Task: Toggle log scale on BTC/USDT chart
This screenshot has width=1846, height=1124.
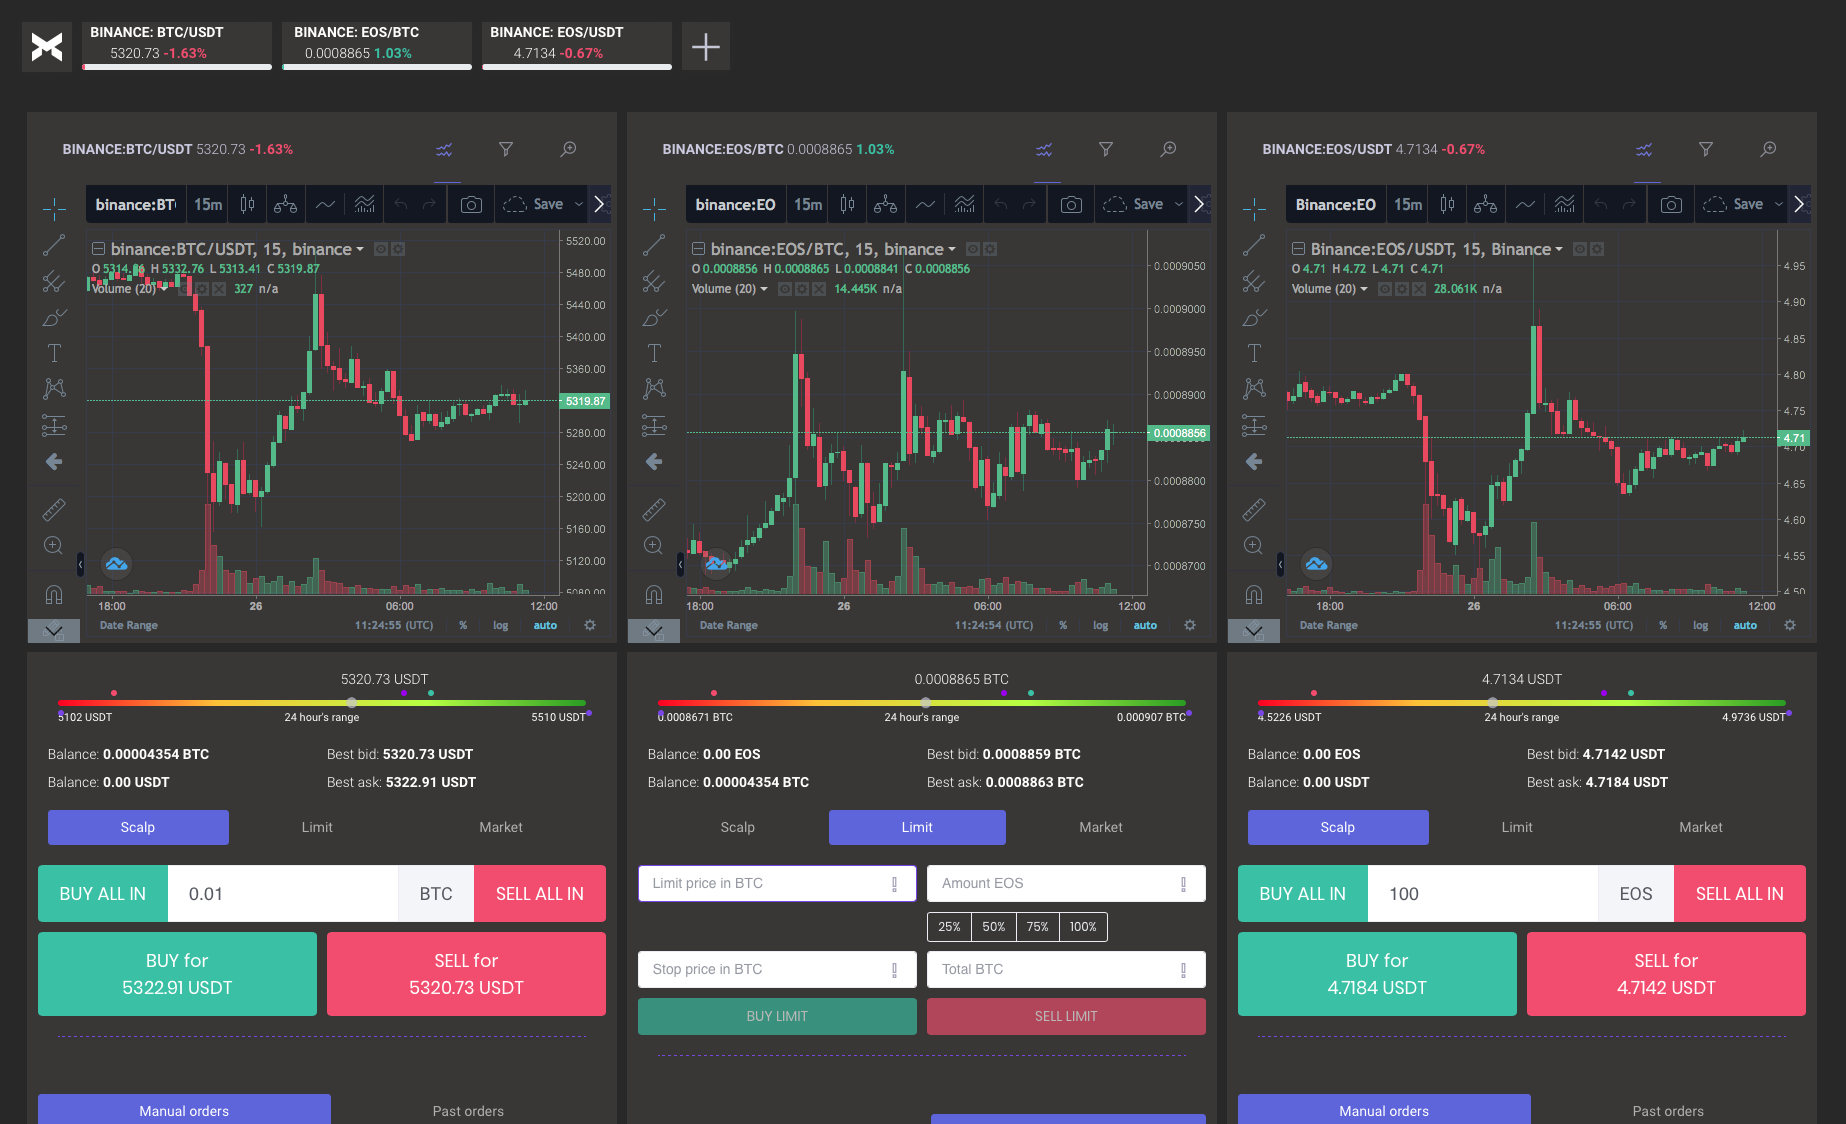Action: (x=501, y=625)
